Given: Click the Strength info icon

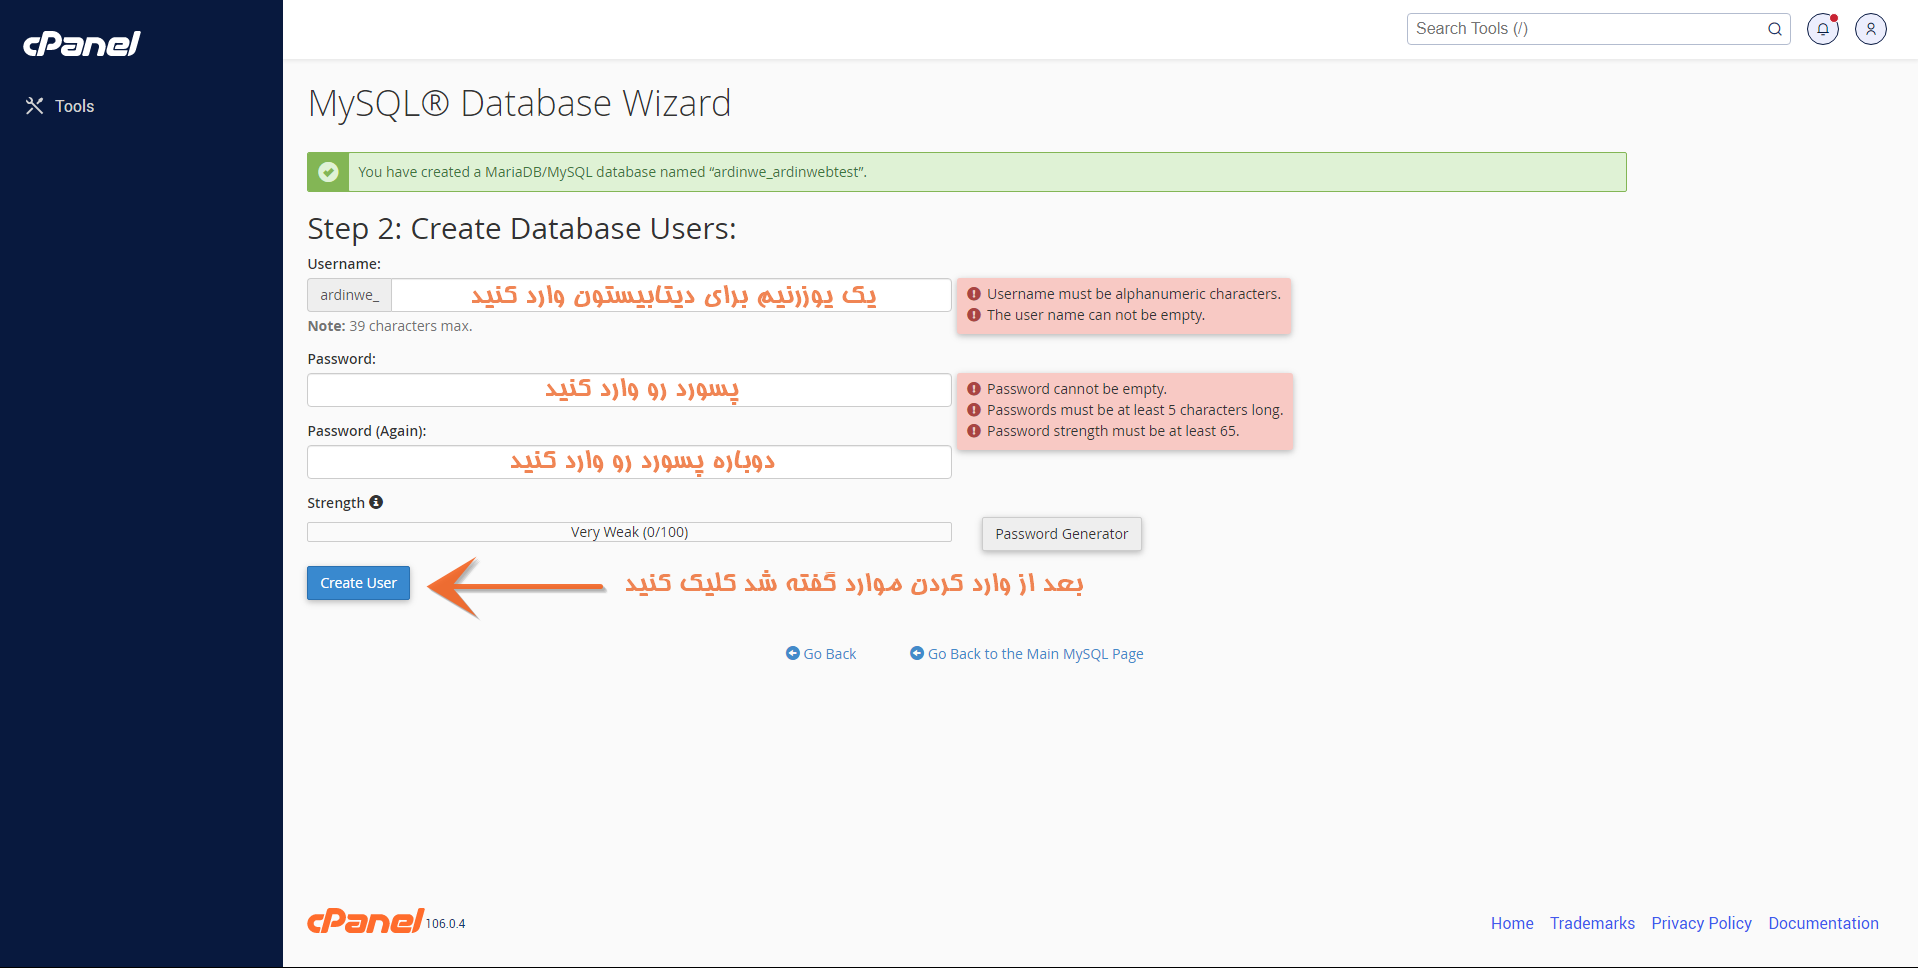Looking at the screenshot, I should click(376, 502).
